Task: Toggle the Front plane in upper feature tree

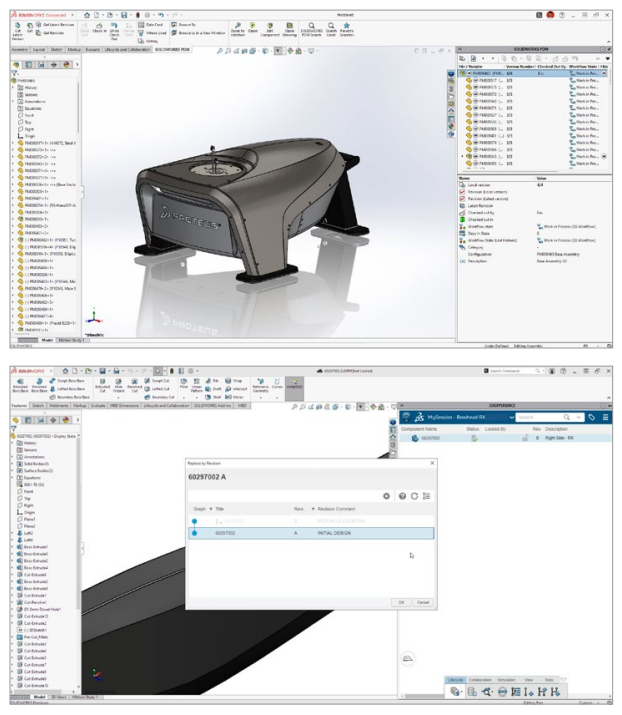Action: coord(27,114)
